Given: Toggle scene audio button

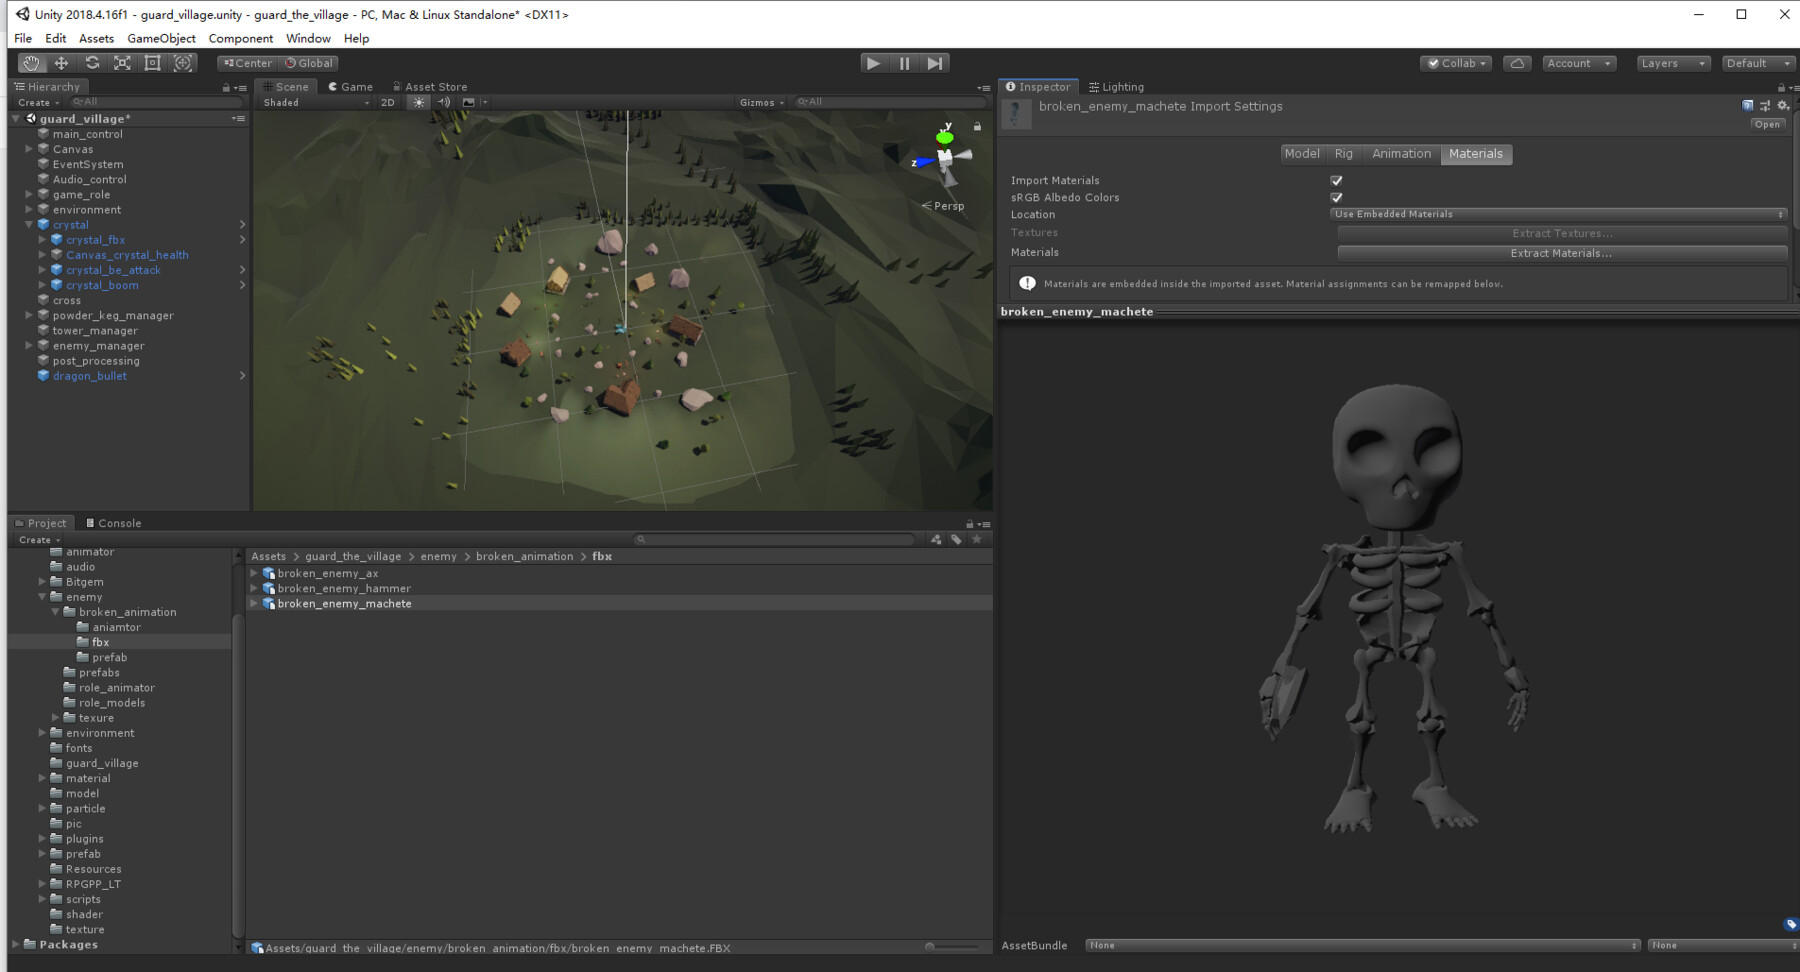Looking at the screenshot, I should pos(443,102).
